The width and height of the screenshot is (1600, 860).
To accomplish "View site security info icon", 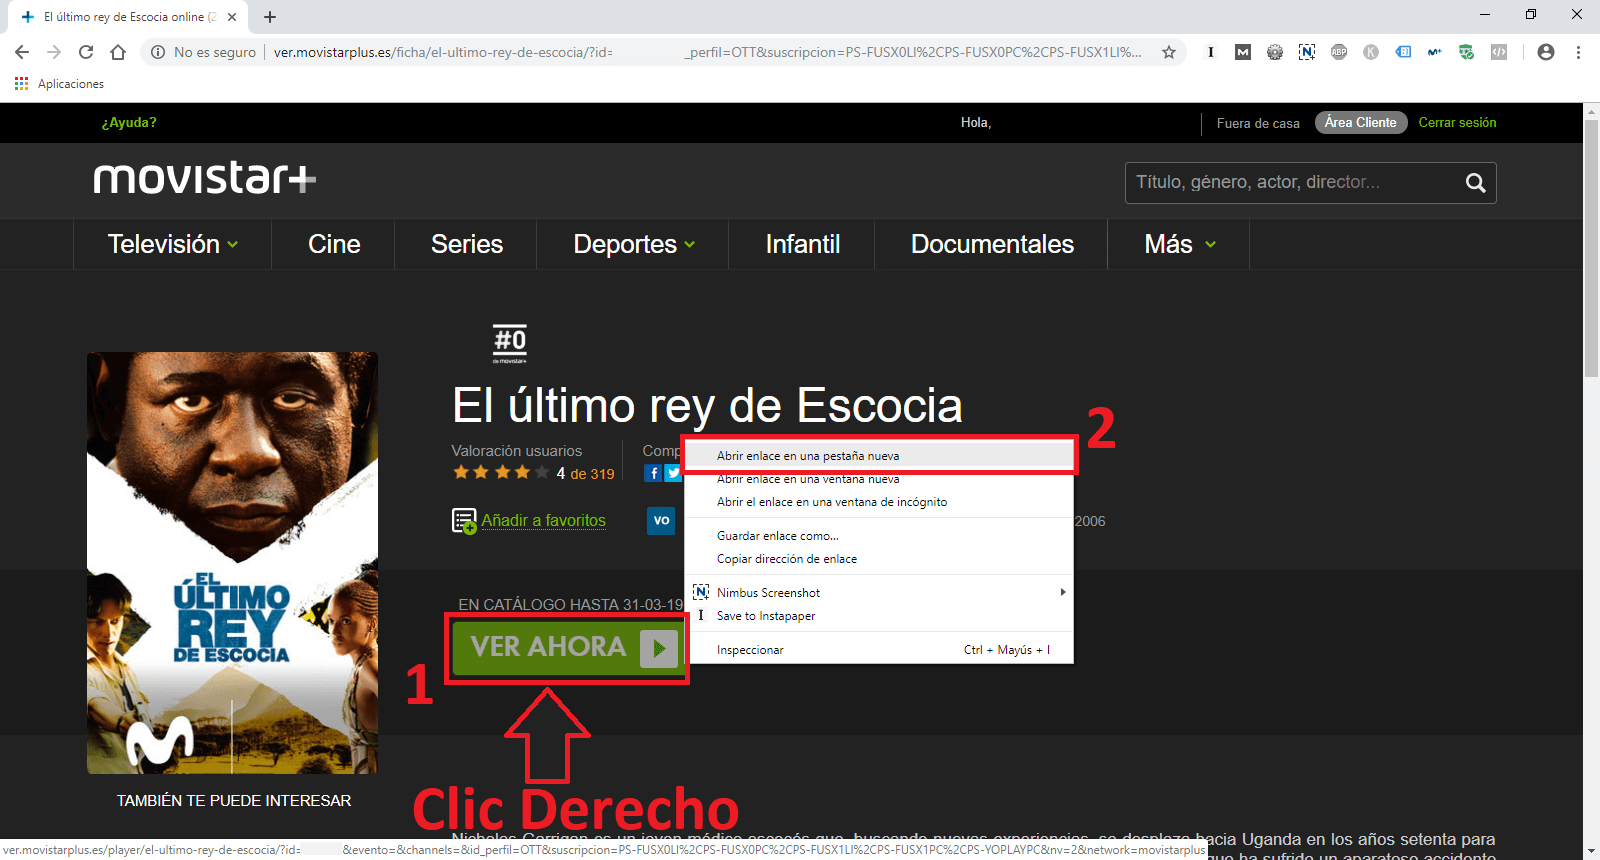I will [x=158, y=52].
